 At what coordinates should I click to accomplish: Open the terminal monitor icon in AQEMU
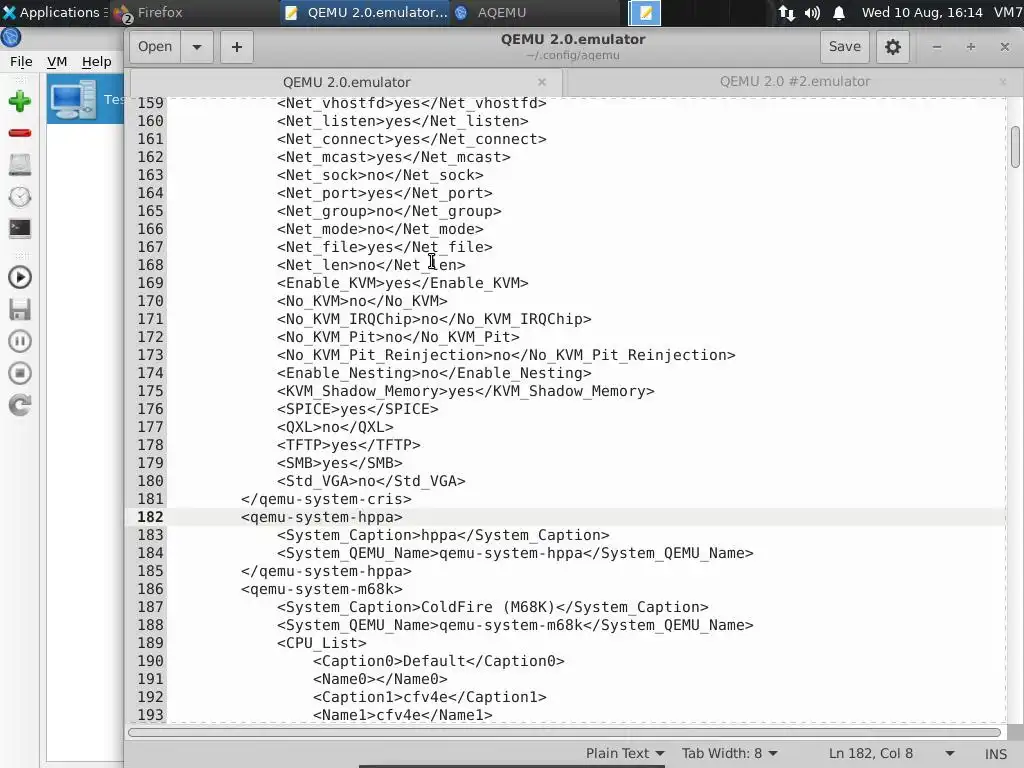[x=20, y=228]
